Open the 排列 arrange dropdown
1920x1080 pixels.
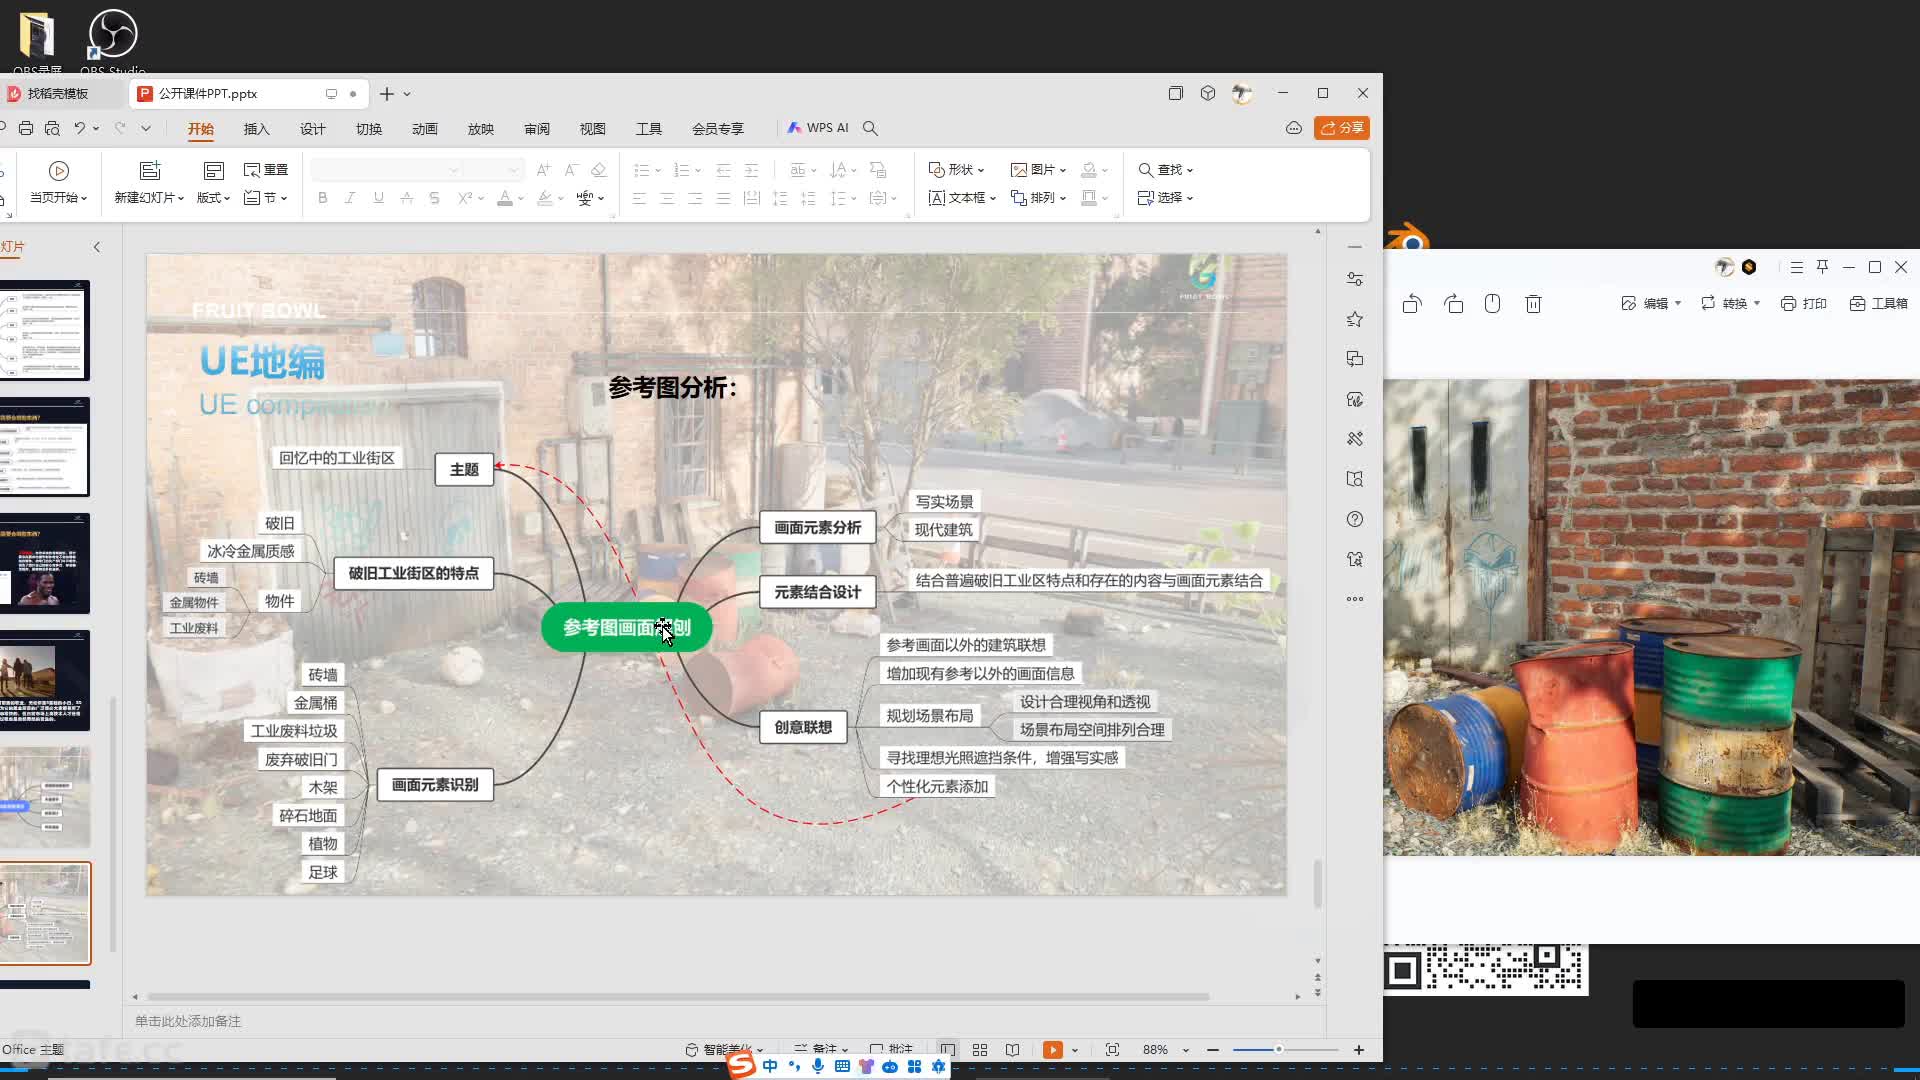(x=1038, y=198)
